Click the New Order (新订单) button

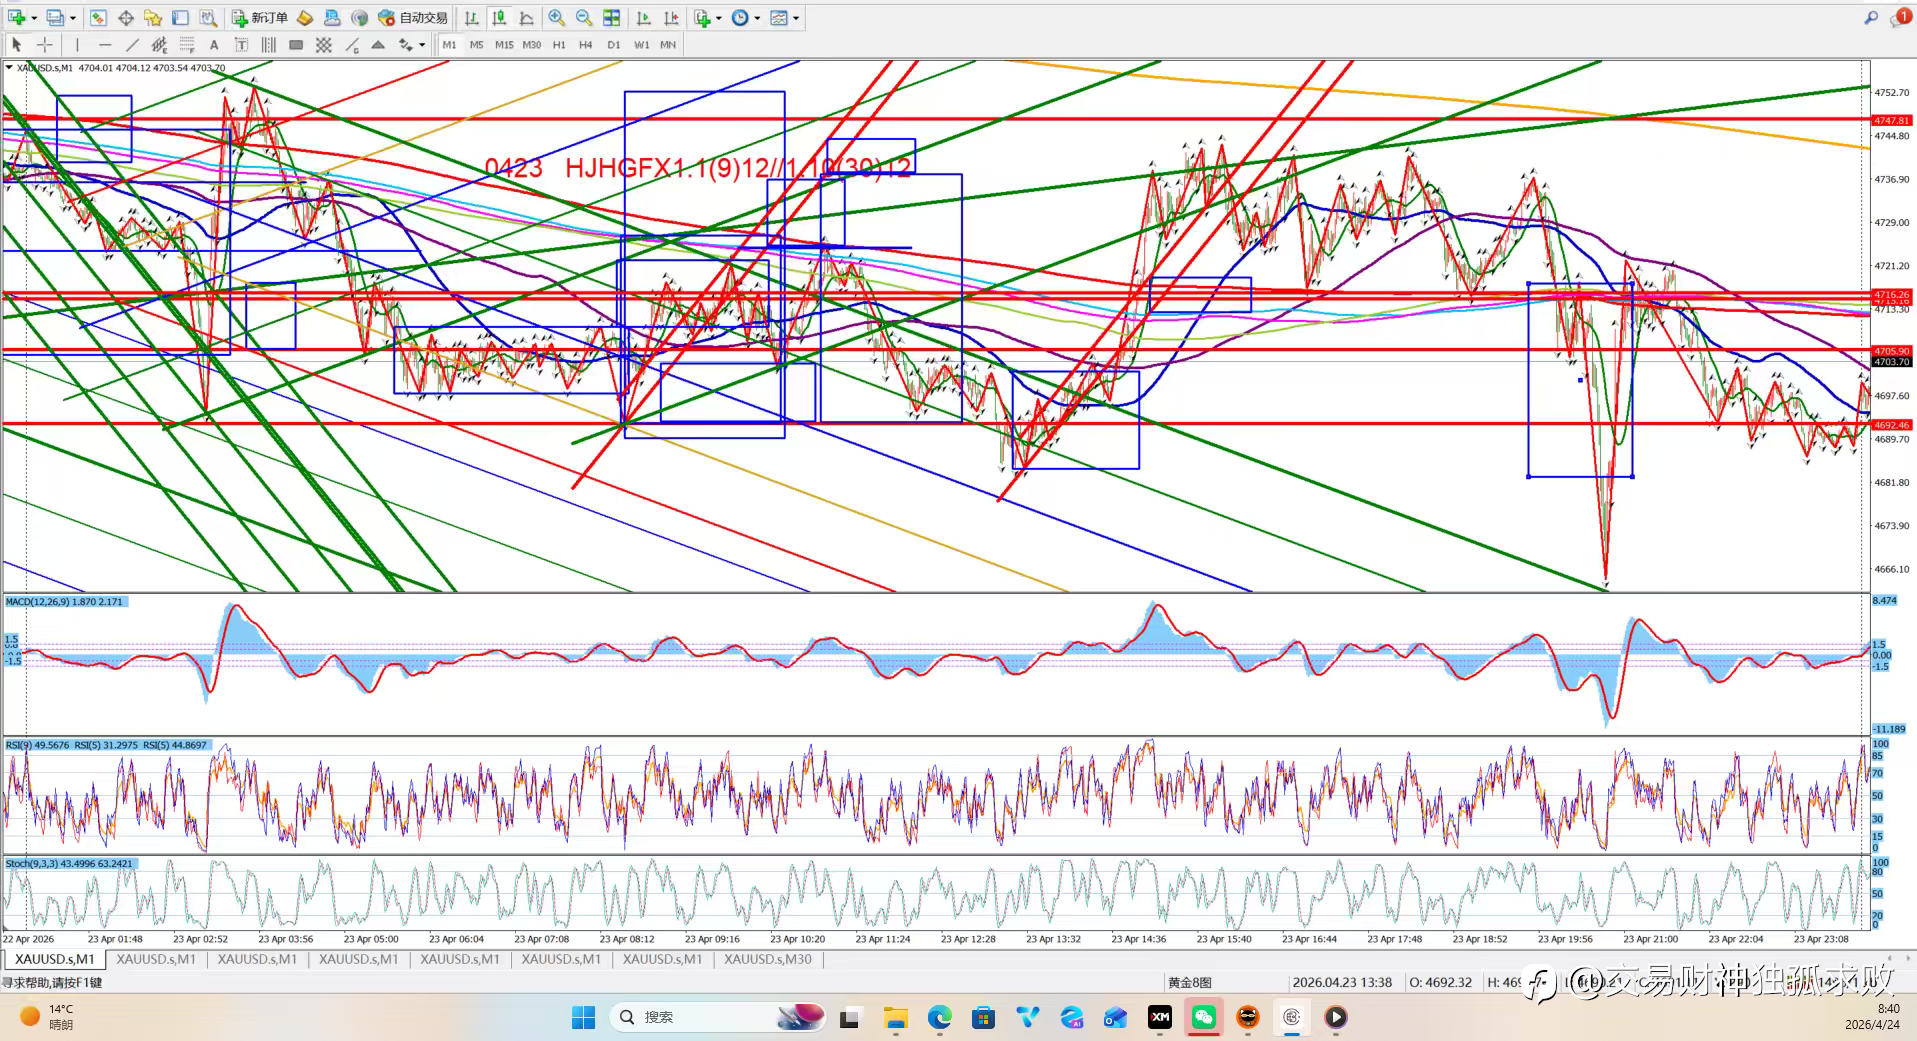[259, 18]
